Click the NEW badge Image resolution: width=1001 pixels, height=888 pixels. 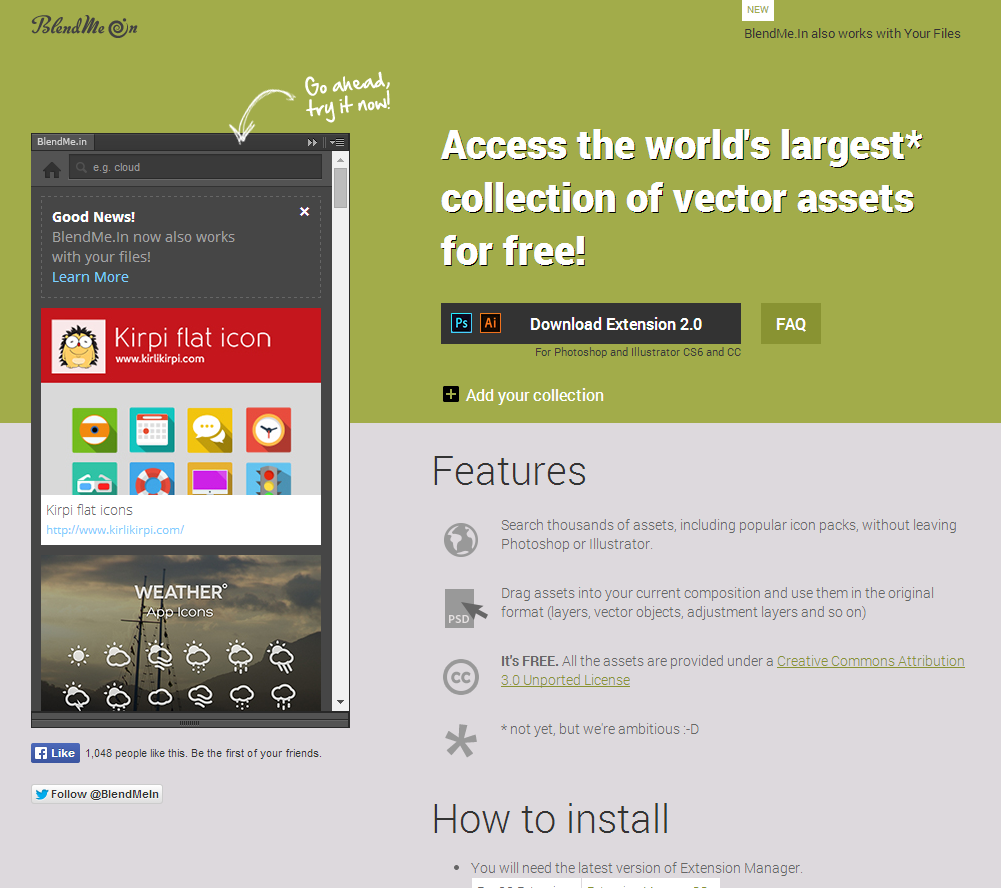pos(758,10)
